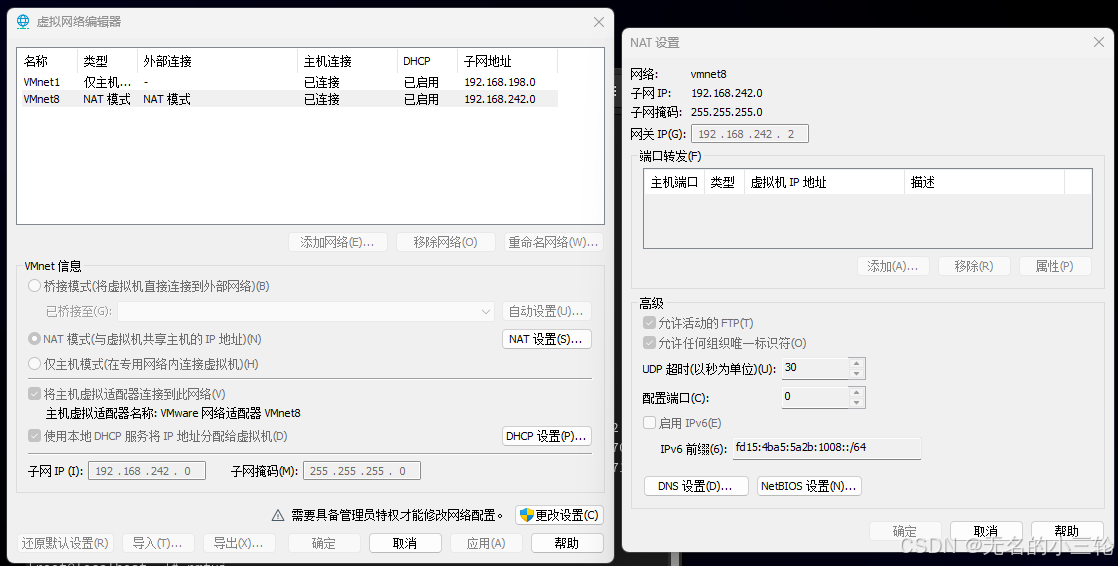Toggle 使用本地 DHCP 服务 checkbox
Image resolution: width=1118 pixels, height=566 pixels.
click(34, 436)
